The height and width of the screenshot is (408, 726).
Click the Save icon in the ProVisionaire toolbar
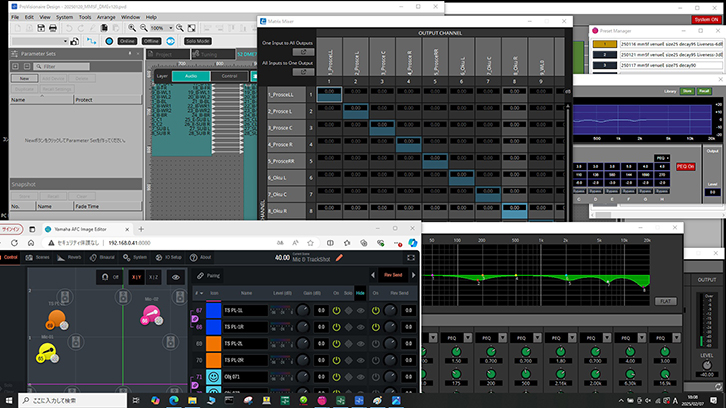(x=41, y=28)
